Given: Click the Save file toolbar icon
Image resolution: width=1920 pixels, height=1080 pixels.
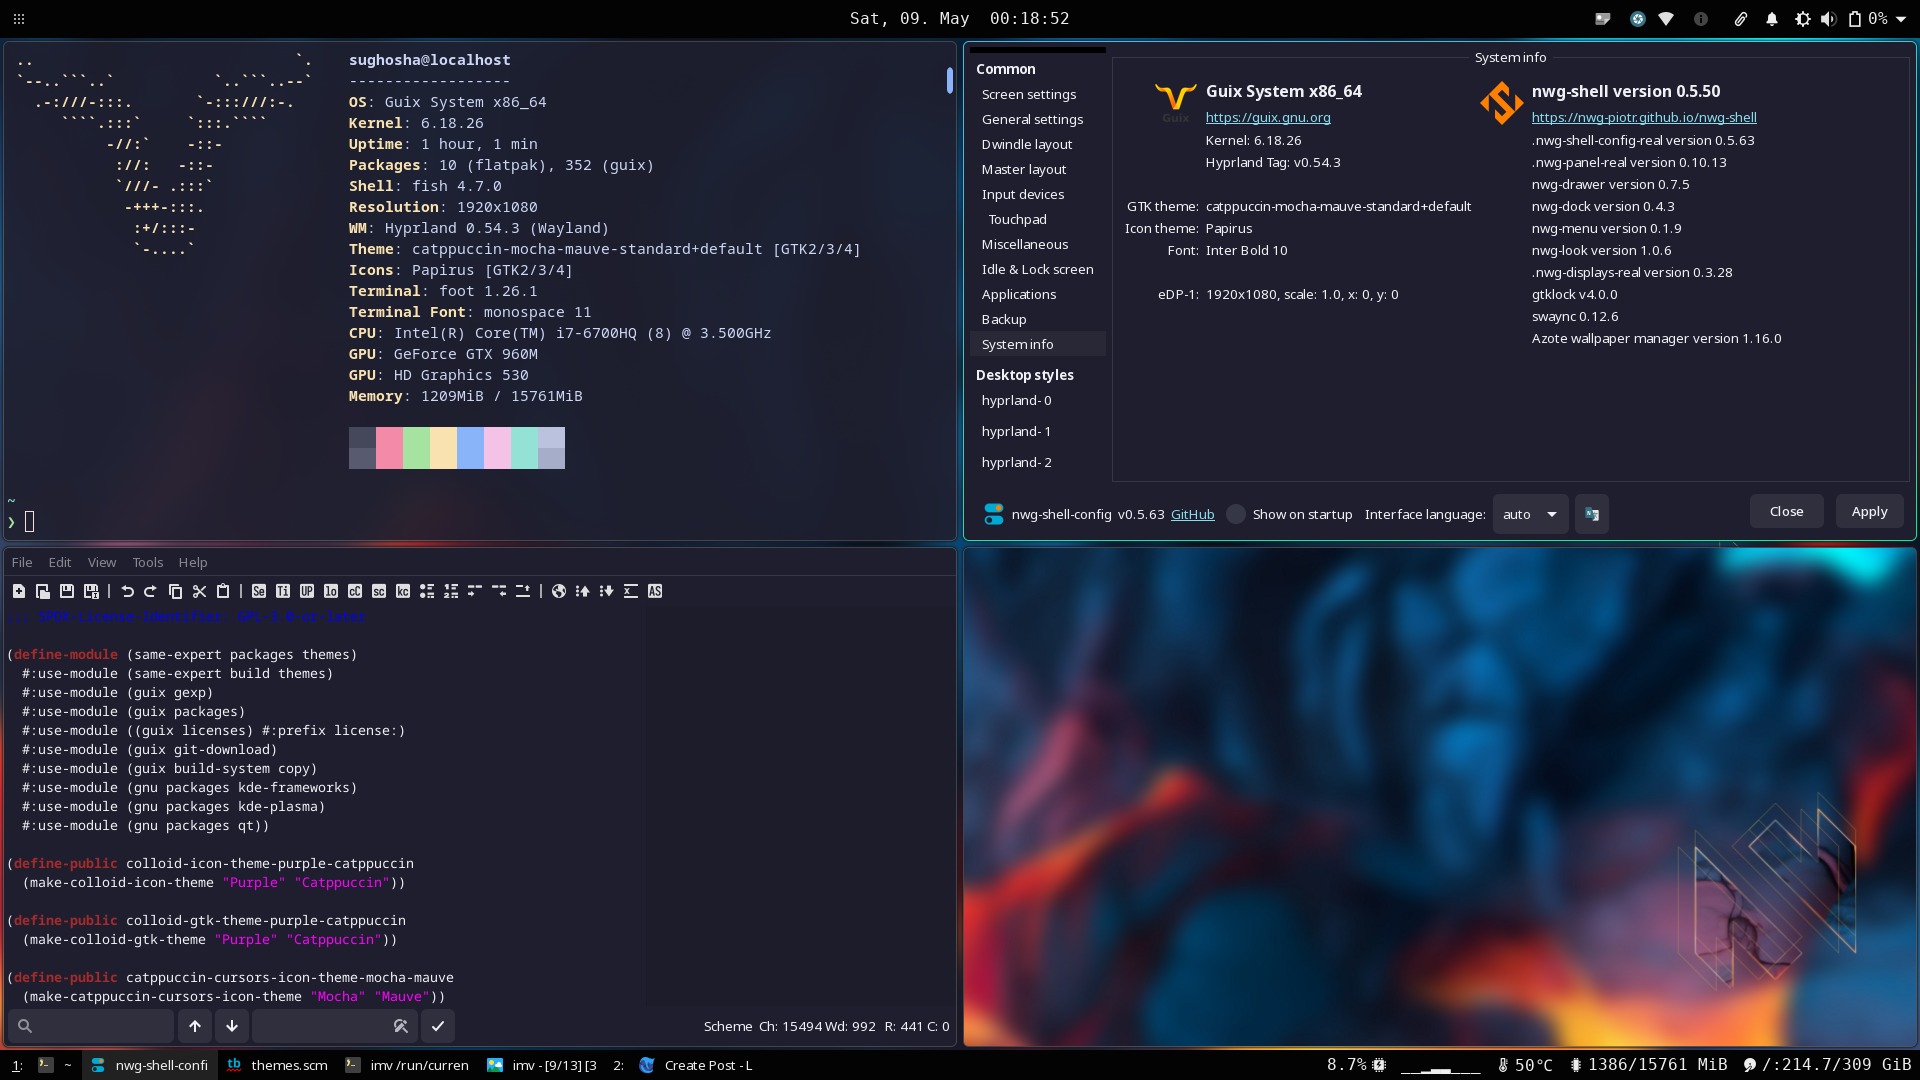Looking at the screenshot, I should coord(67,591).
